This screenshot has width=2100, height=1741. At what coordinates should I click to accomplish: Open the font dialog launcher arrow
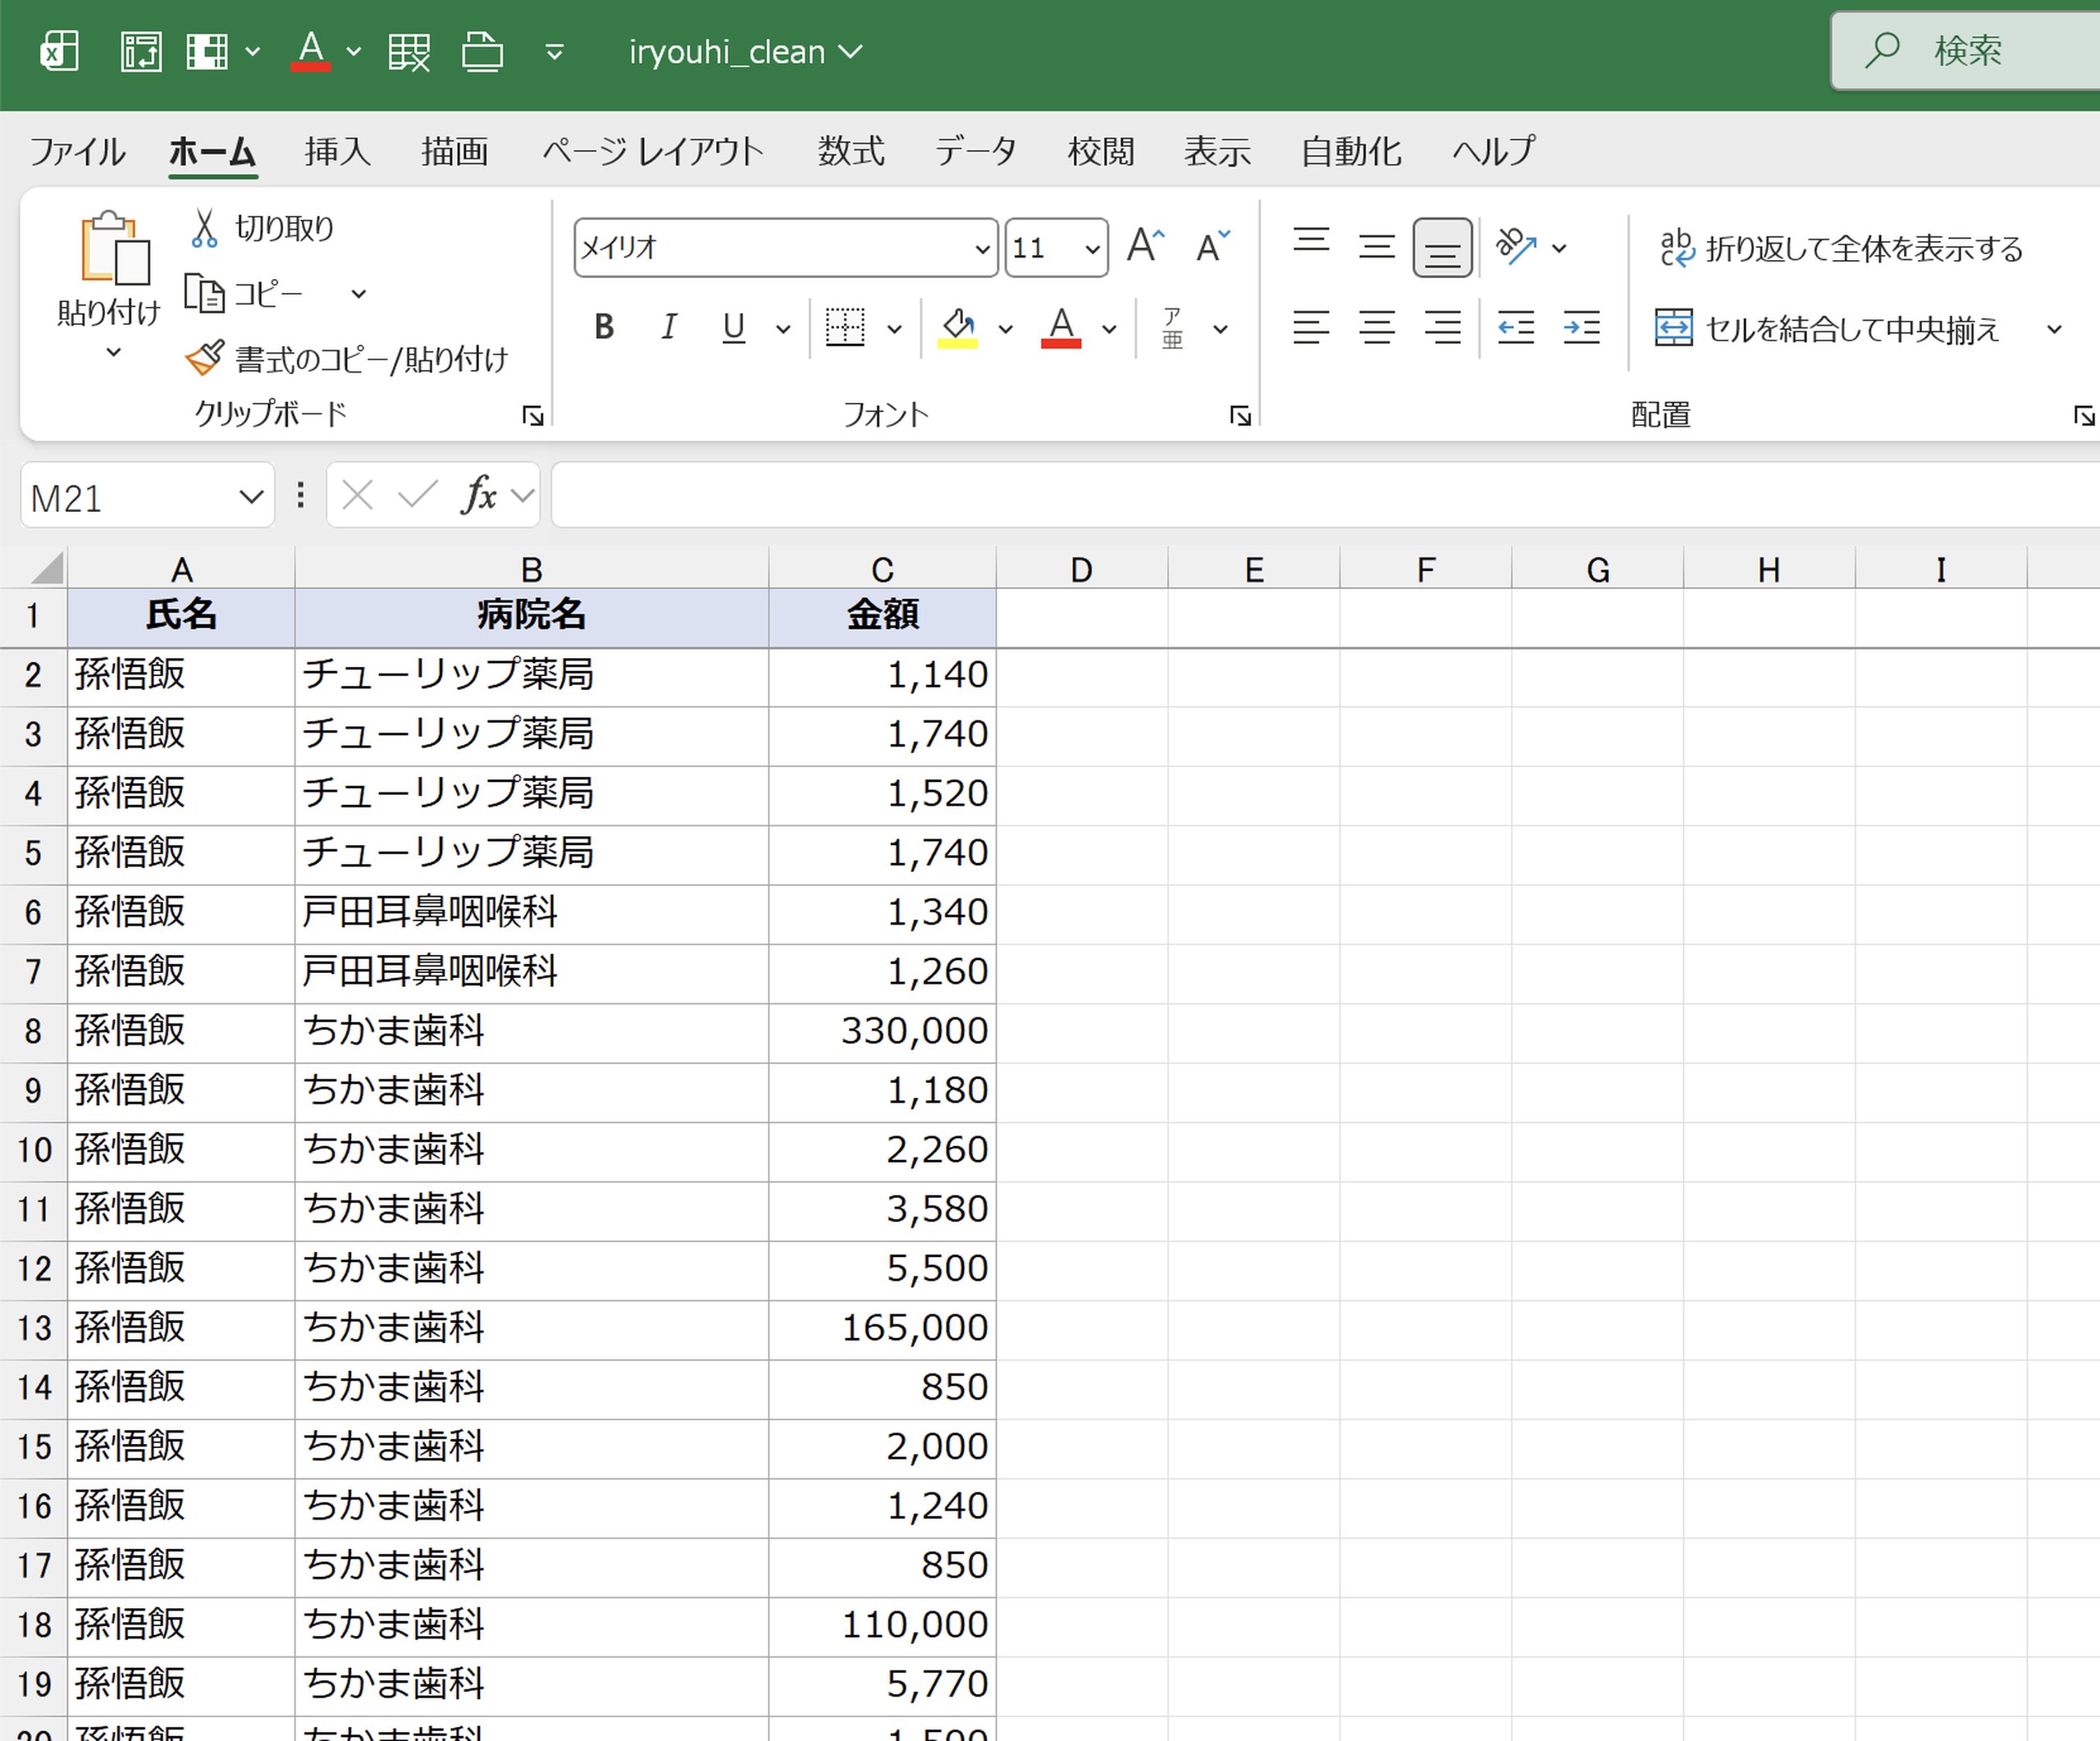(x=1240, y=416)
